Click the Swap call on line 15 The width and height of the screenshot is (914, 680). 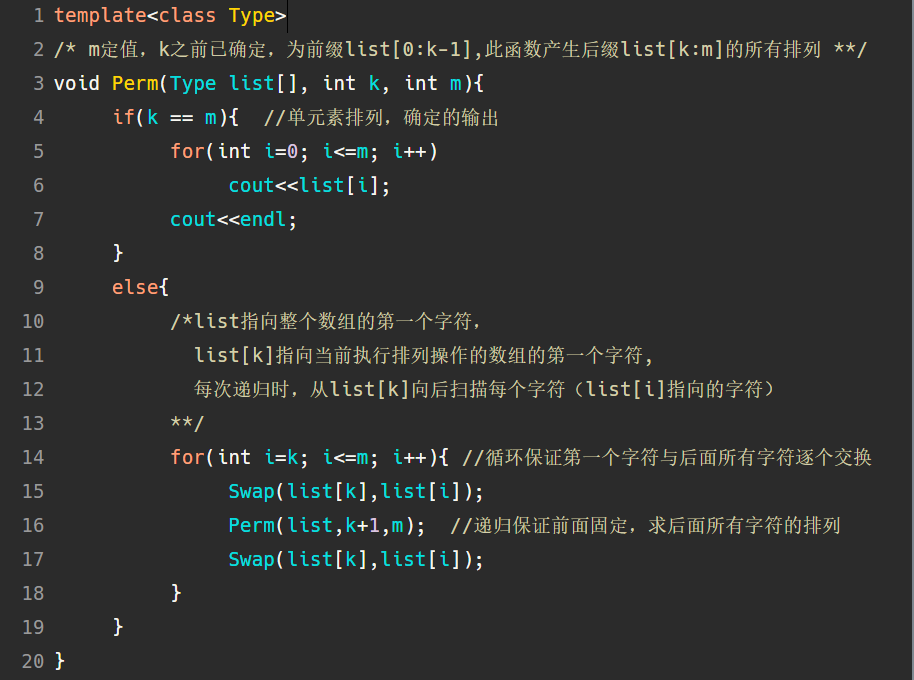coord(251,491)
